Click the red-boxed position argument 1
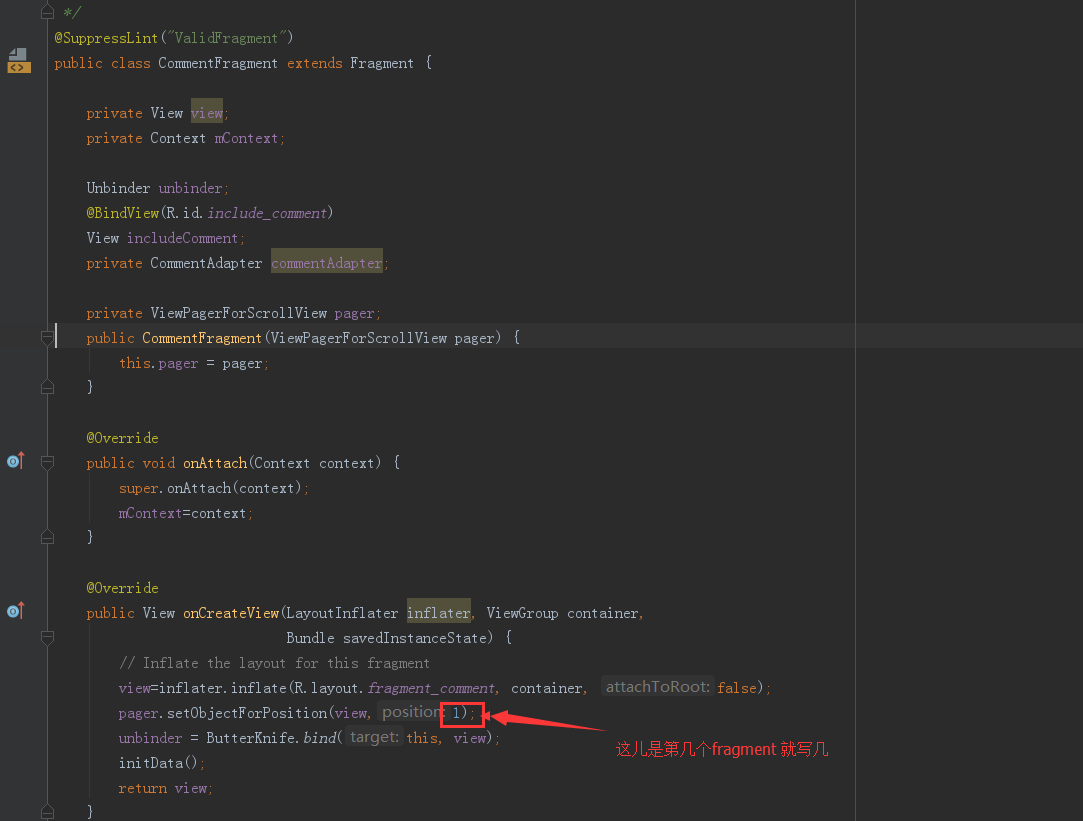Image resolution: width=1083 pixels, height=821 pixels. [x=460, y=713]
